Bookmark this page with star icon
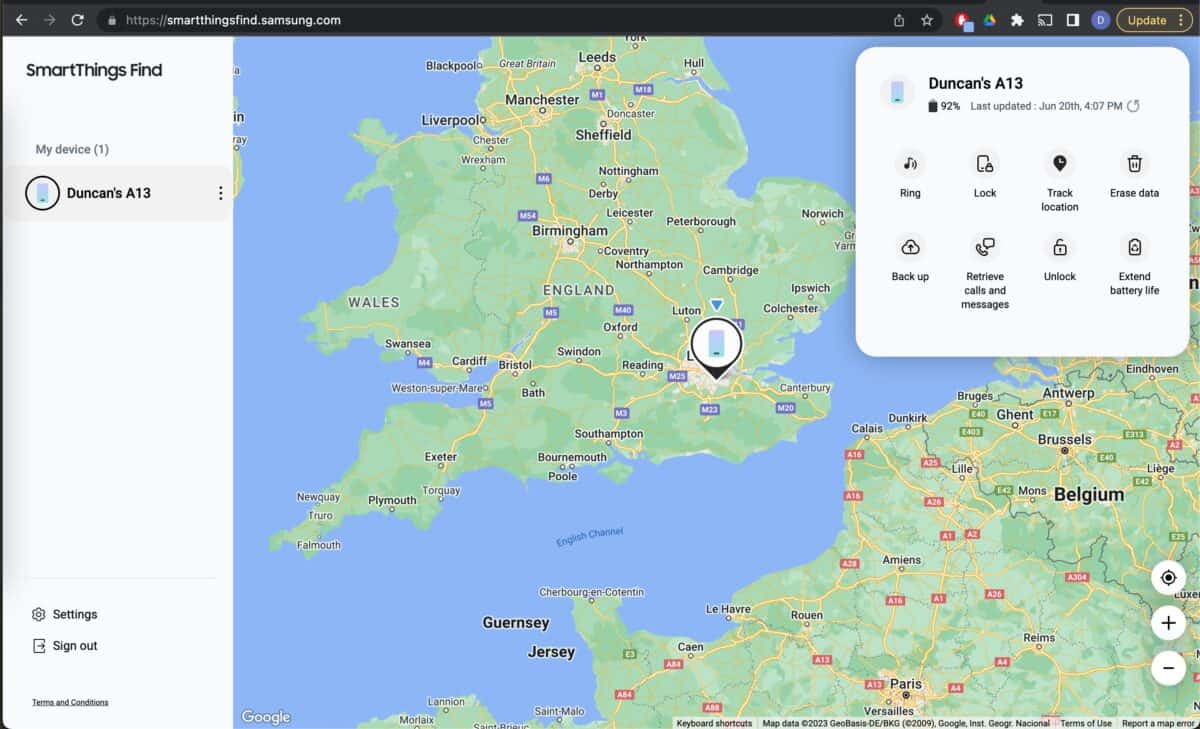This screenshot has width=1200, height=729. (x=927, y=20)
